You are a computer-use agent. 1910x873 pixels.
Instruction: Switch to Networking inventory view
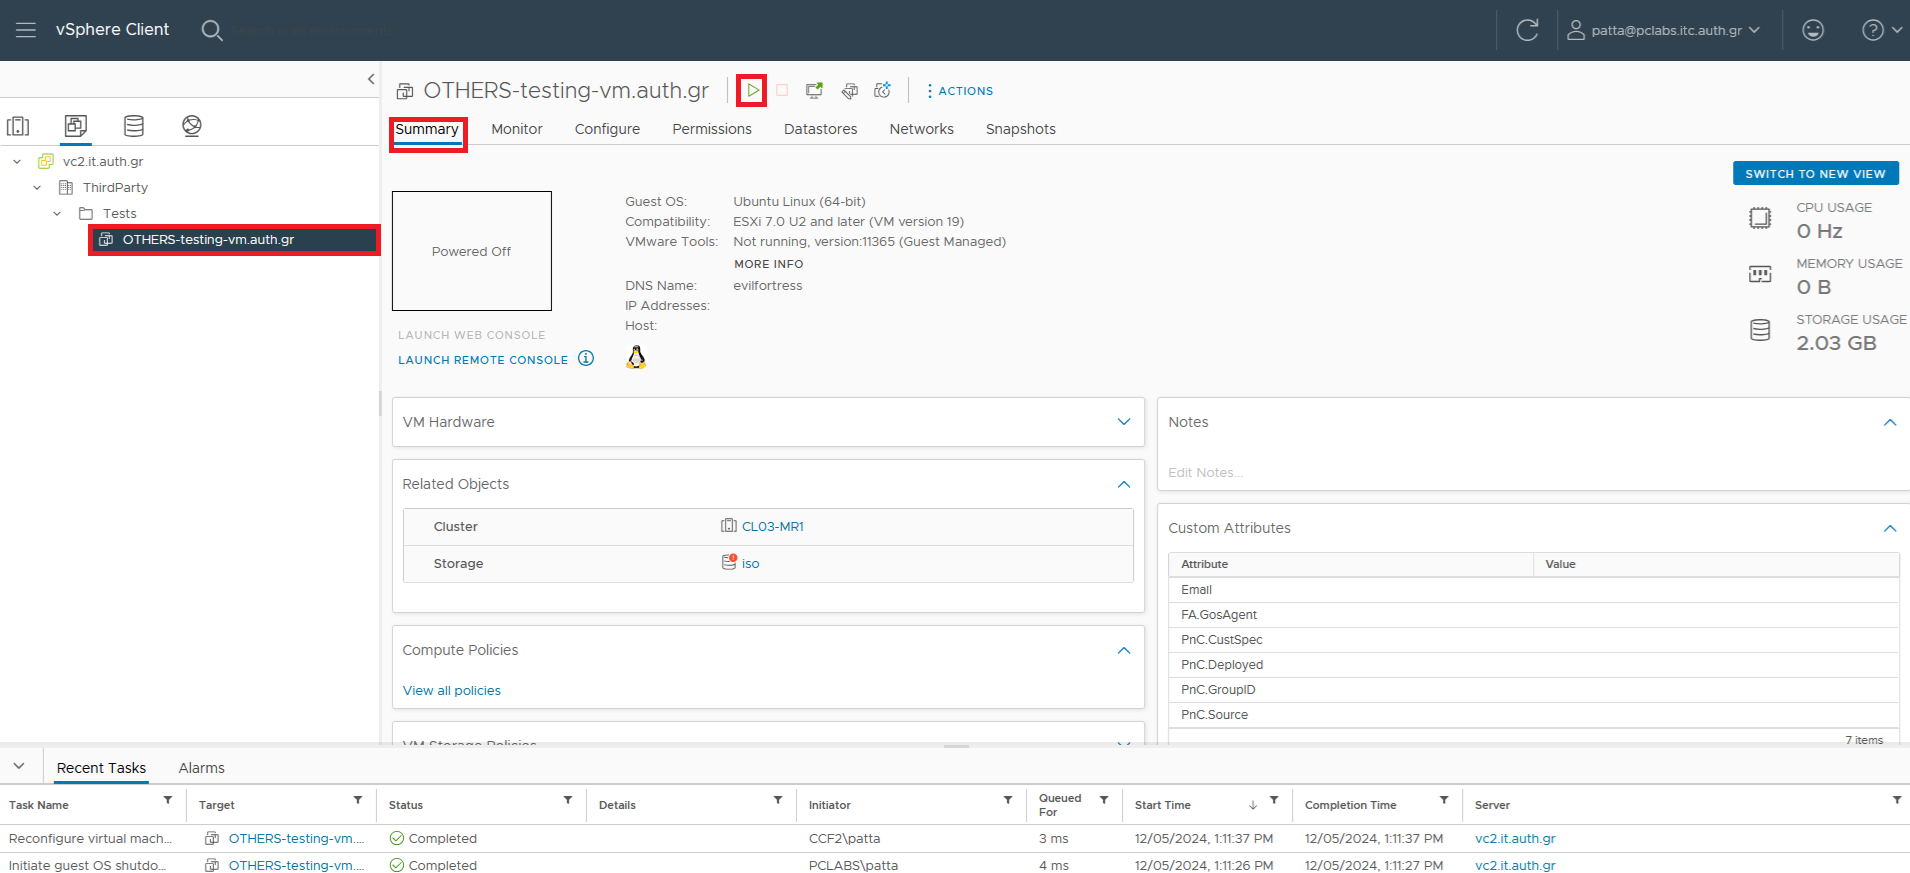coord(192,126)
